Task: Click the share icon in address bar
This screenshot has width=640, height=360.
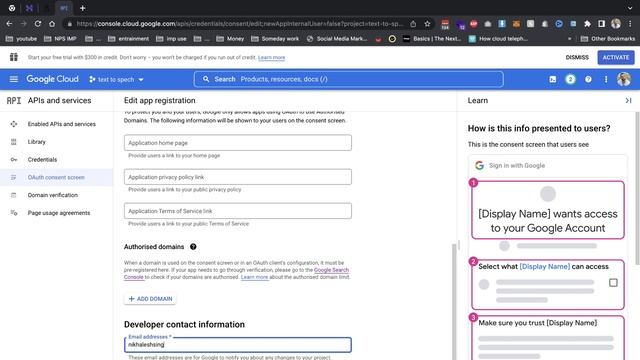Action: (413, 24)
